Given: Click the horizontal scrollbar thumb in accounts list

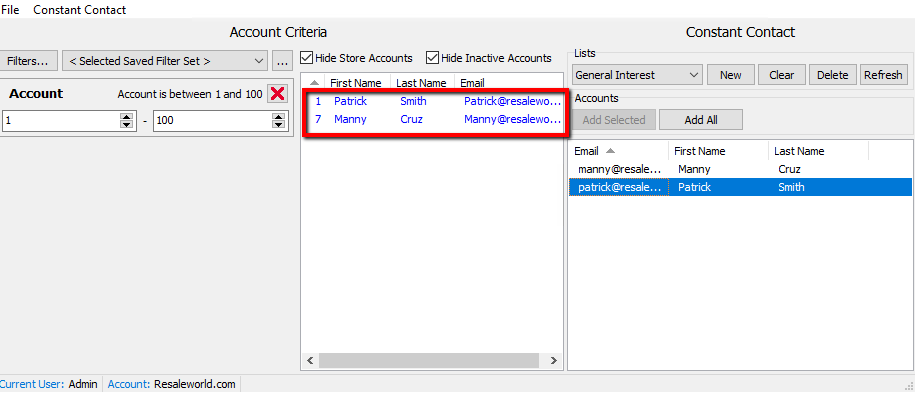Looking at the screenshot, I should [429, 361].
